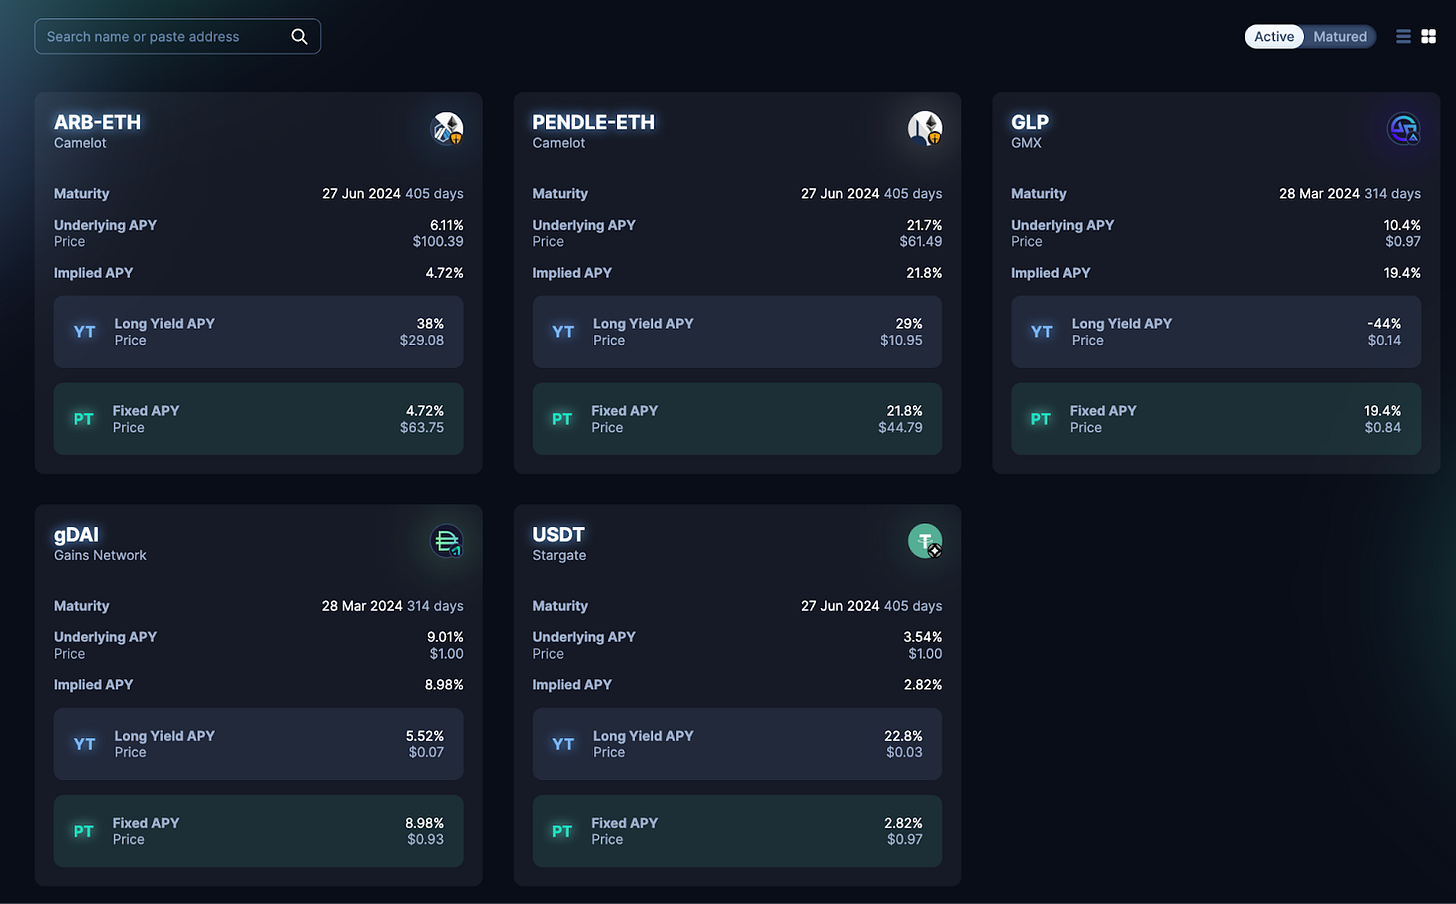Screen dimensions: 1456x904
Task: Open gDAI Long Yield APY 5.52% panel
Action: click(259, 744)
